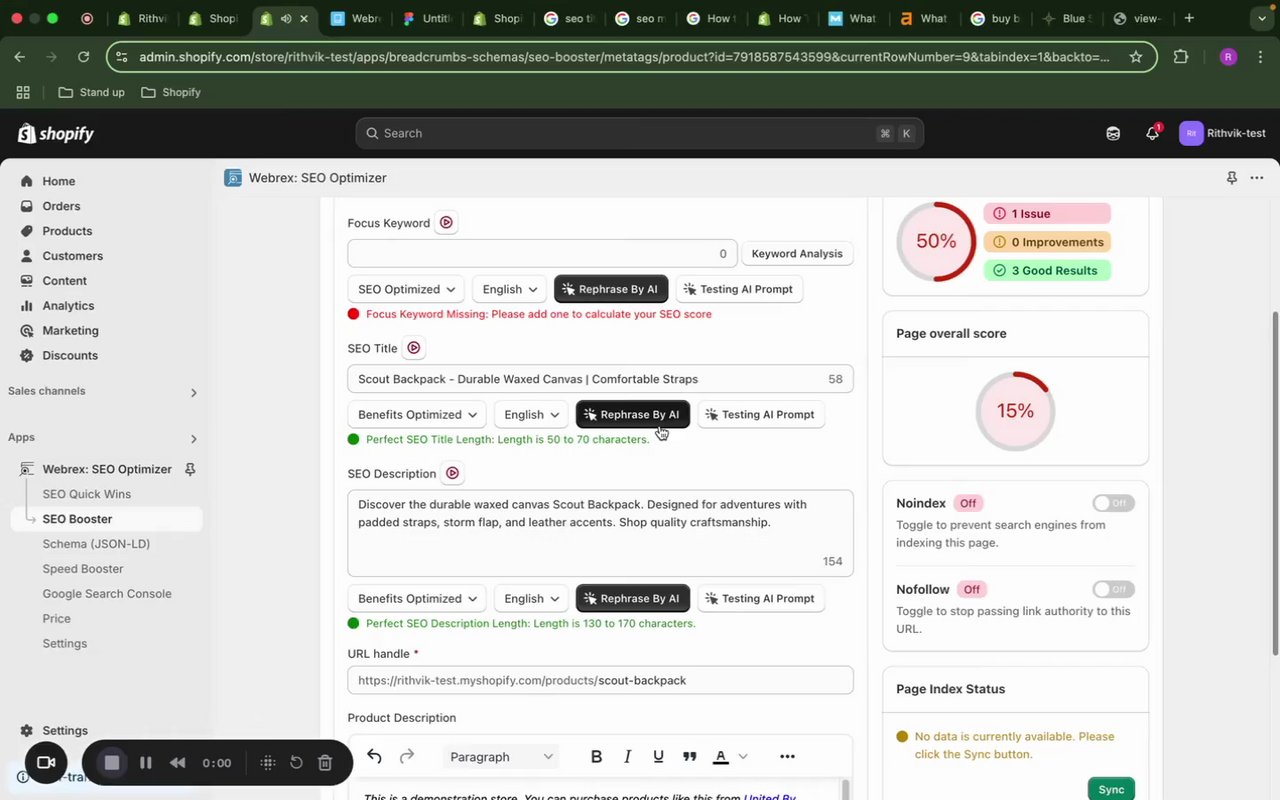Rewind the screen recording

pos(177,763)
